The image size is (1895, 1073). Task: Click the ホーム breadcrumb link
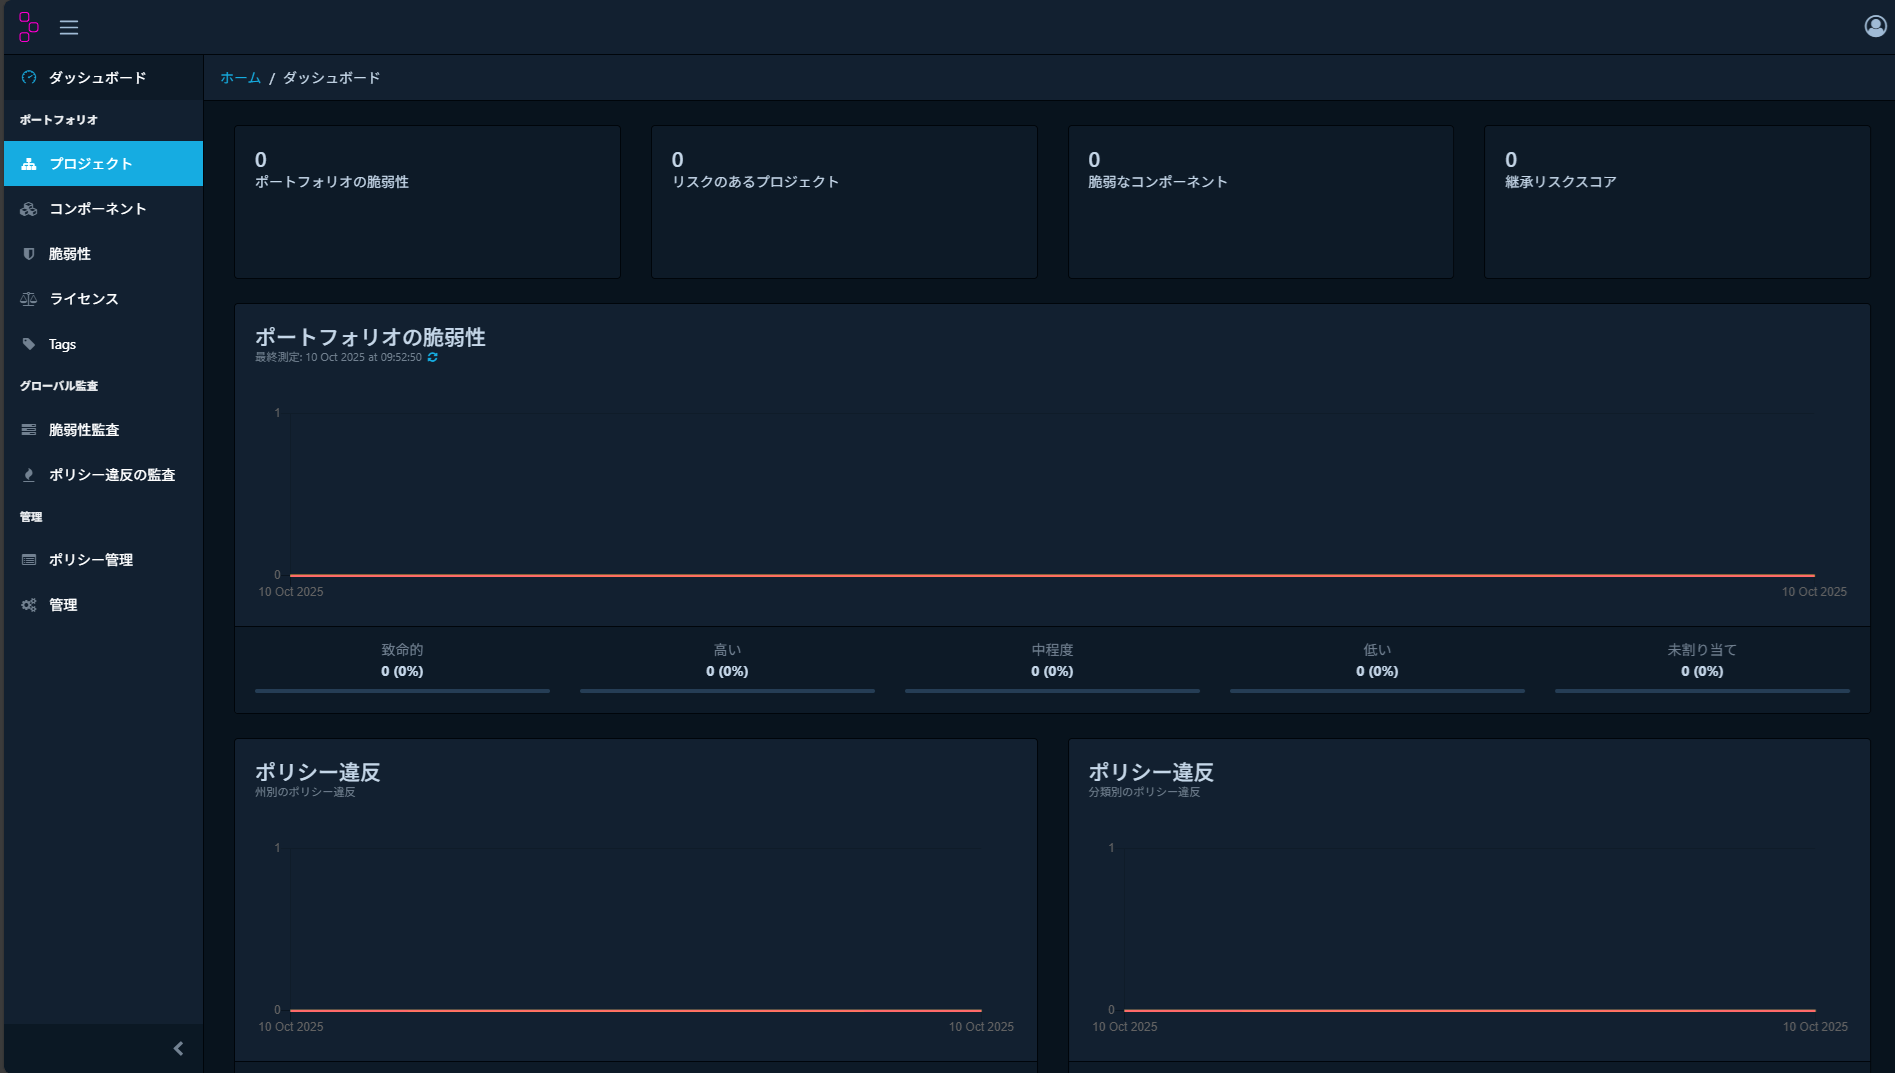click(x=240, y=78)
